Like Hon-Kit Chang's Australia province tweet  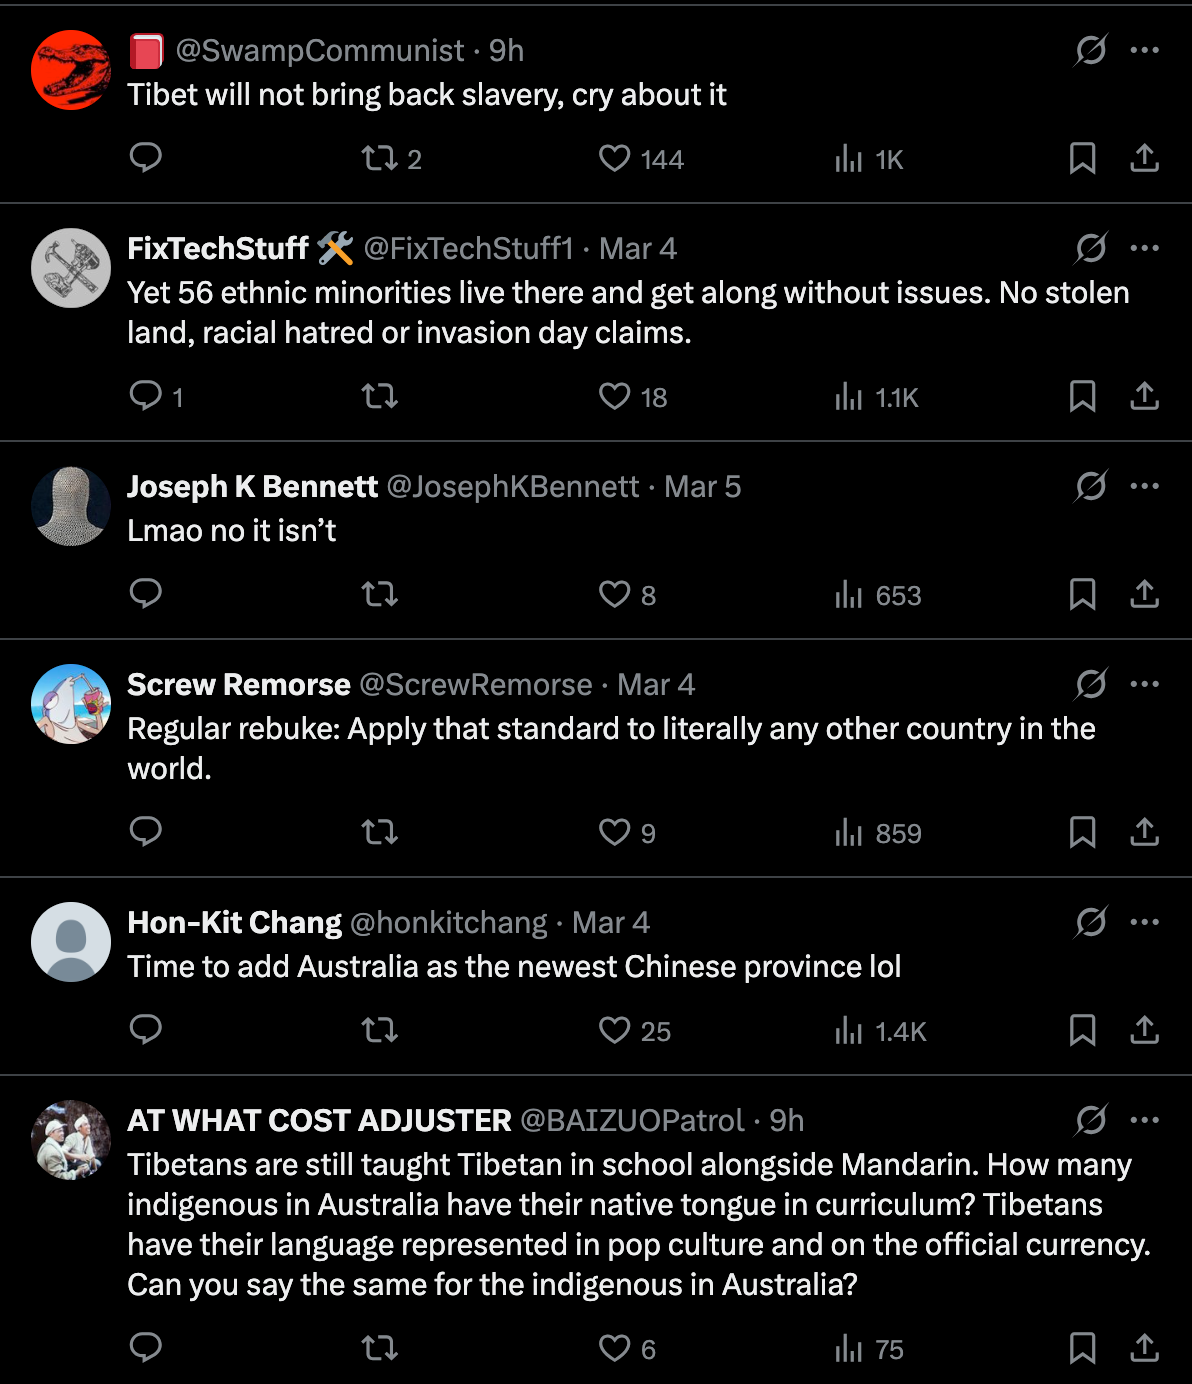tap(614, 1030)
